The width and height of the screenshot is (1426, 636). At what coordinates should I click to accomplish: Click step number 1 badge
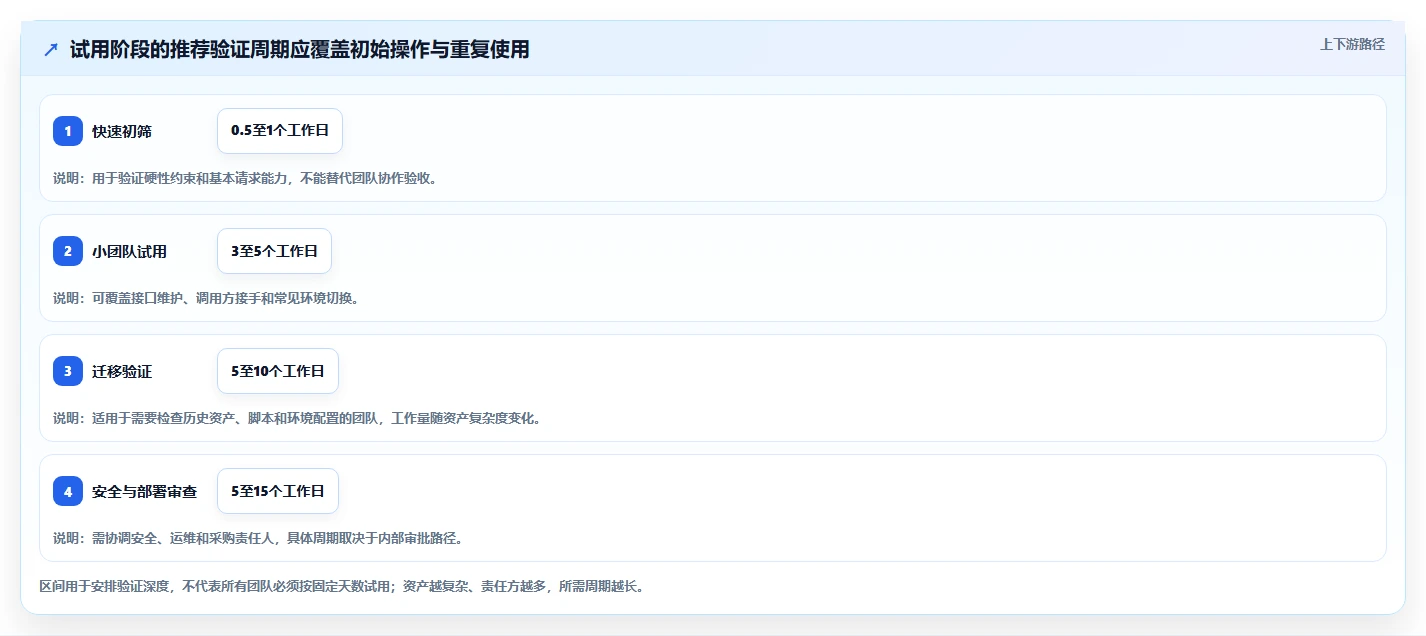(x=68, y=131)
